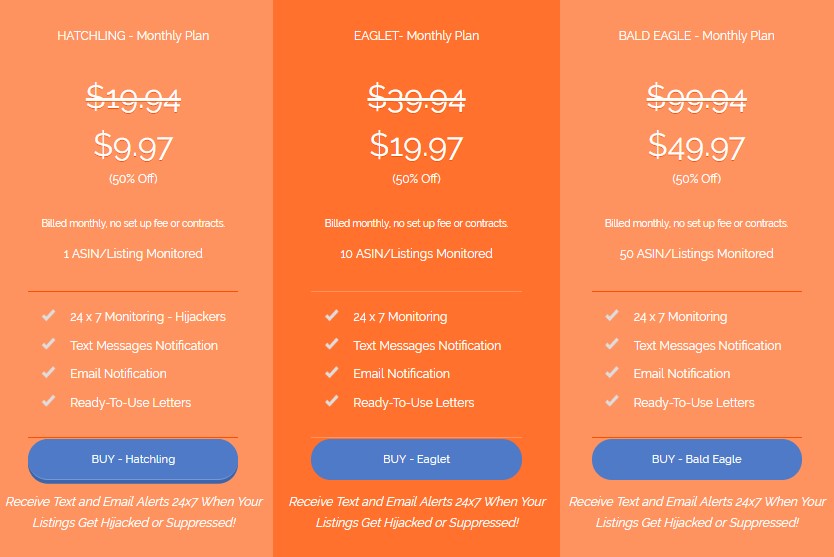Click Hatchling Text Messages Notification checkmark
The height and width of the screenshot is (557, 834).
point(48,344)
